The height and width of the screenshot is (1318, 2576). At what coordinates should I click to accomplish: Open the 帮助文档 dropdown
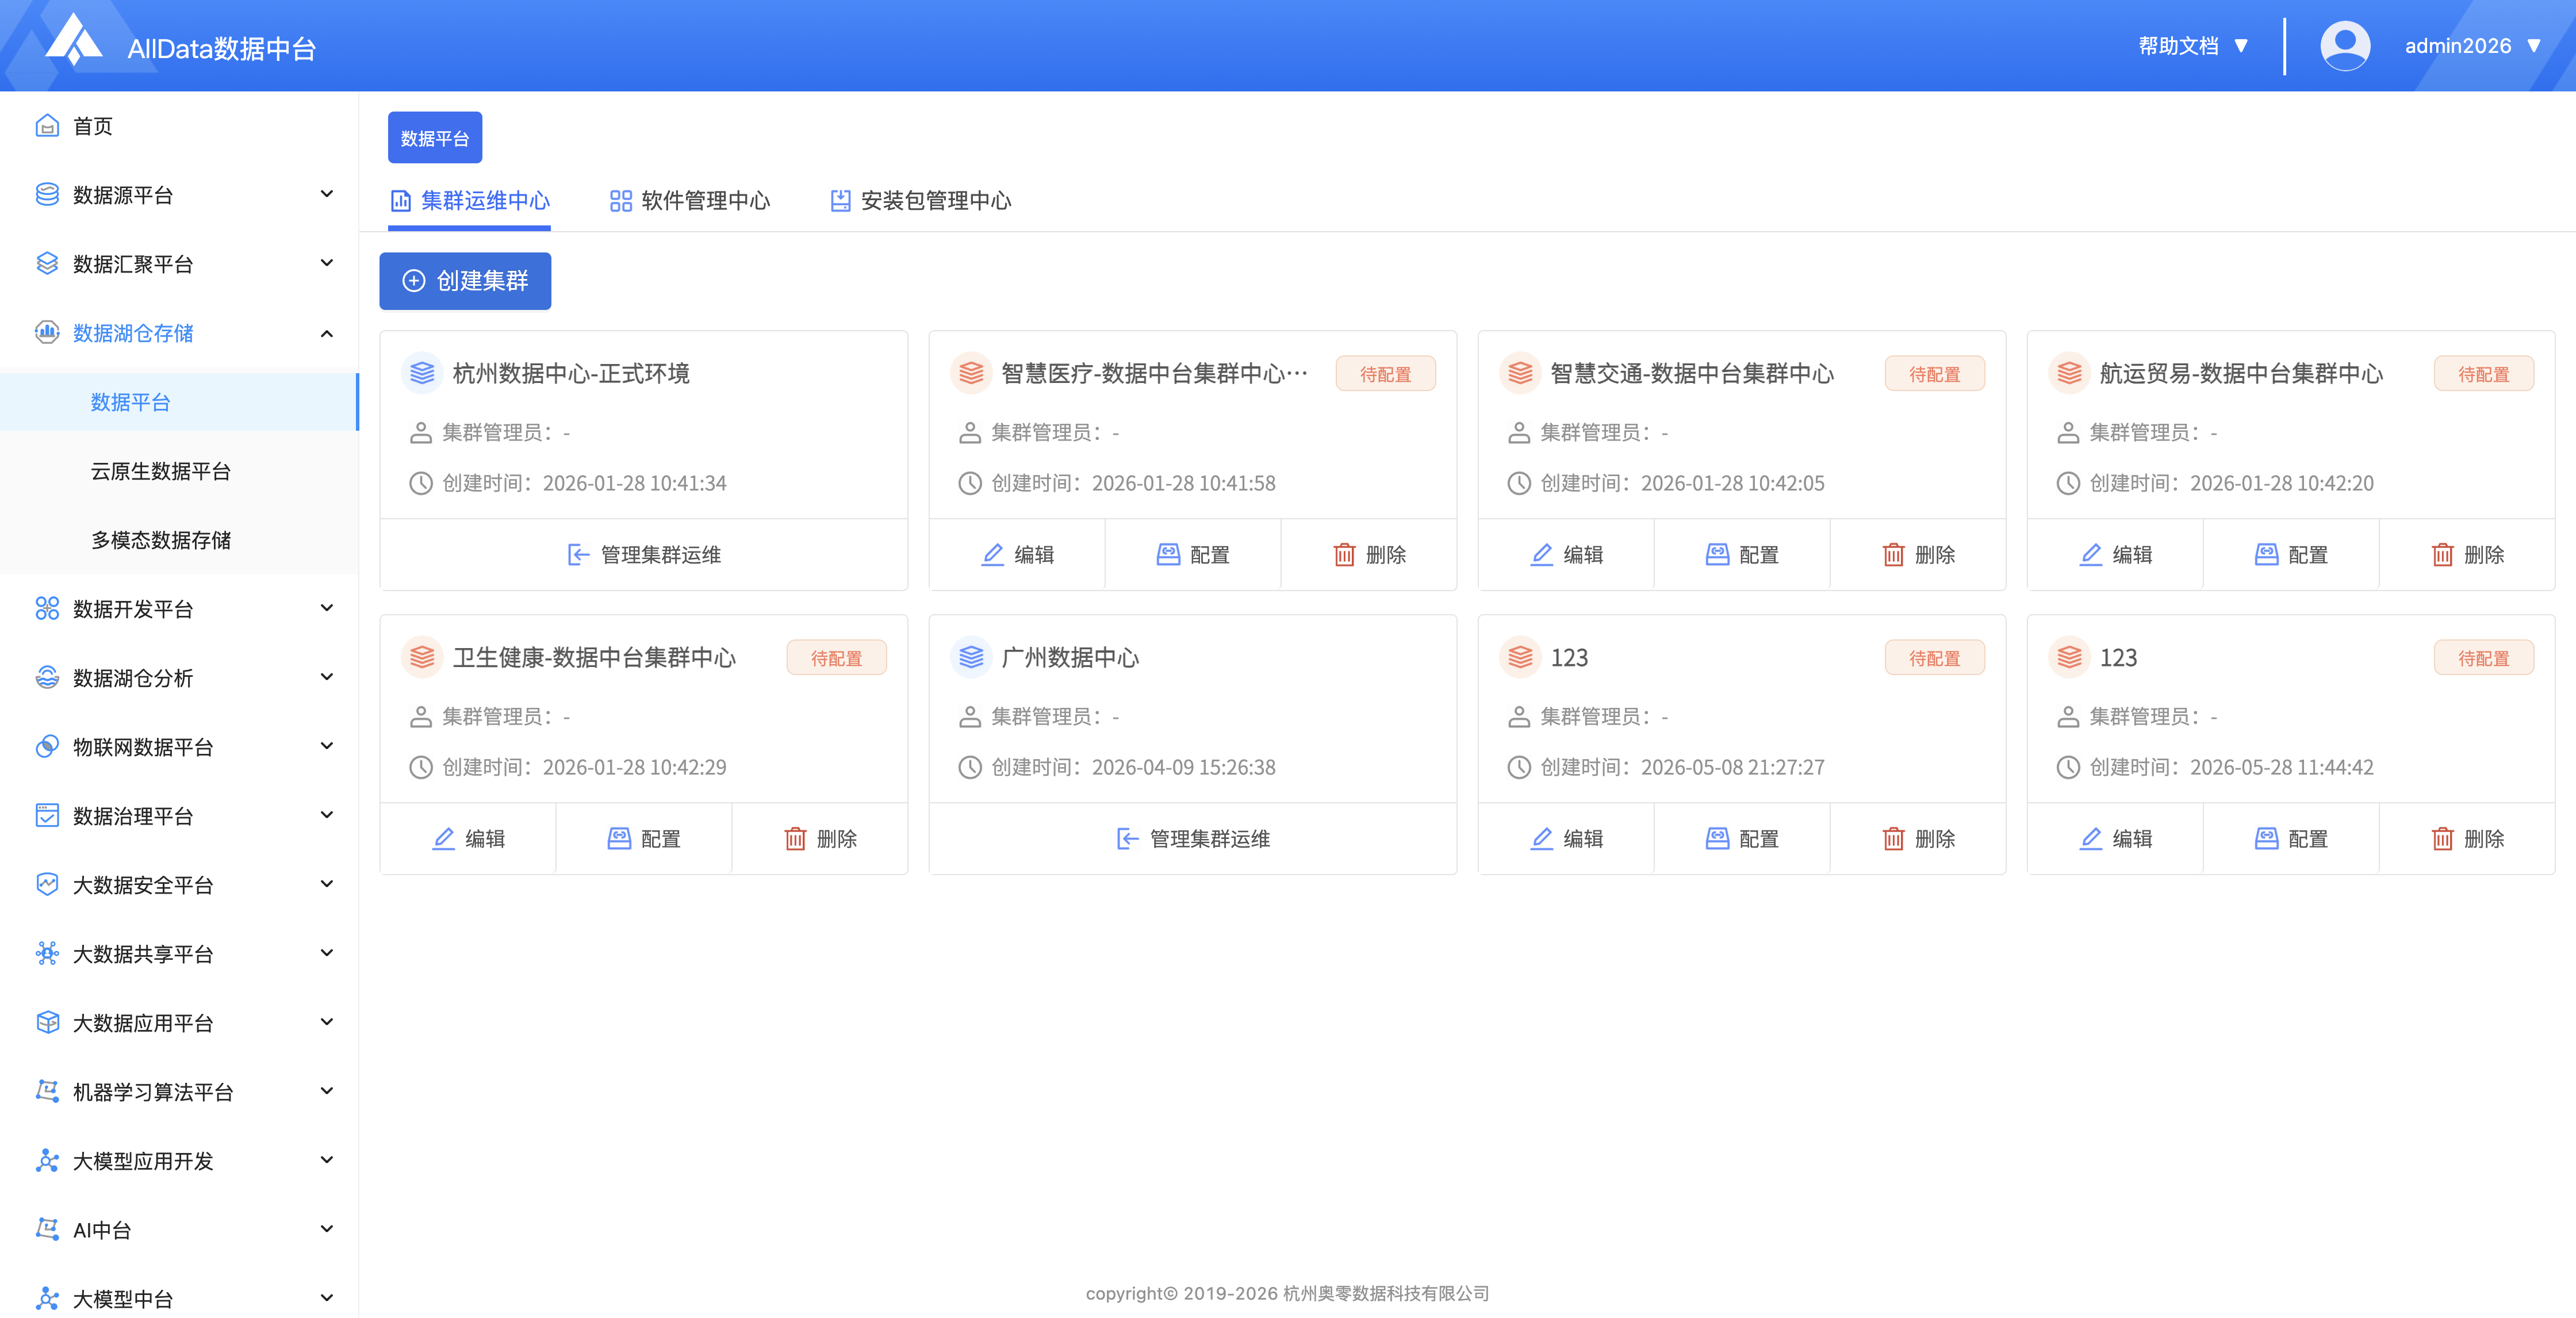pyautogui.click(x=2193, y=46)
